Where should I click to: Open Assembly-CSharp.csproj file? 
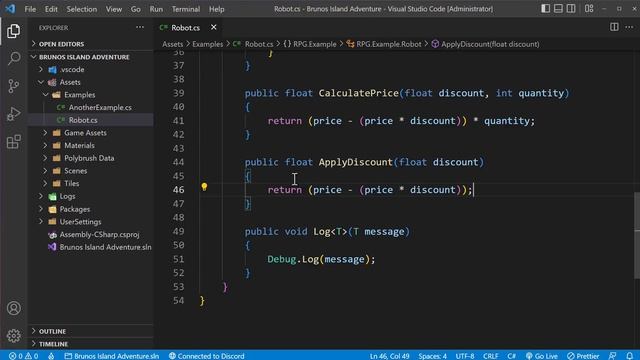91,234
